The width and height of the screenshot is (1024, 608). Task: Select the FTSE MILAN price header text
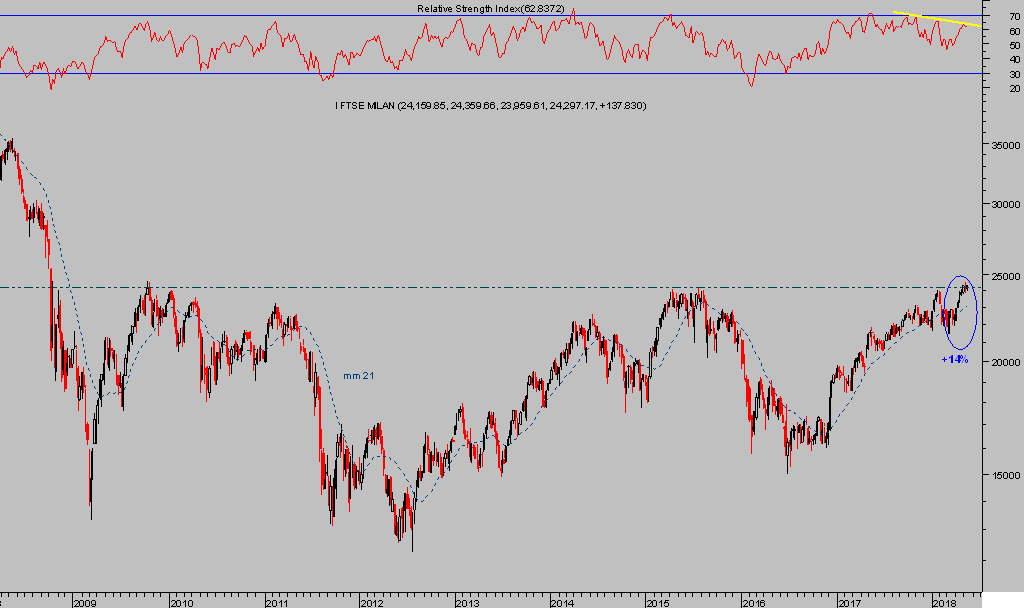point(491,105)
